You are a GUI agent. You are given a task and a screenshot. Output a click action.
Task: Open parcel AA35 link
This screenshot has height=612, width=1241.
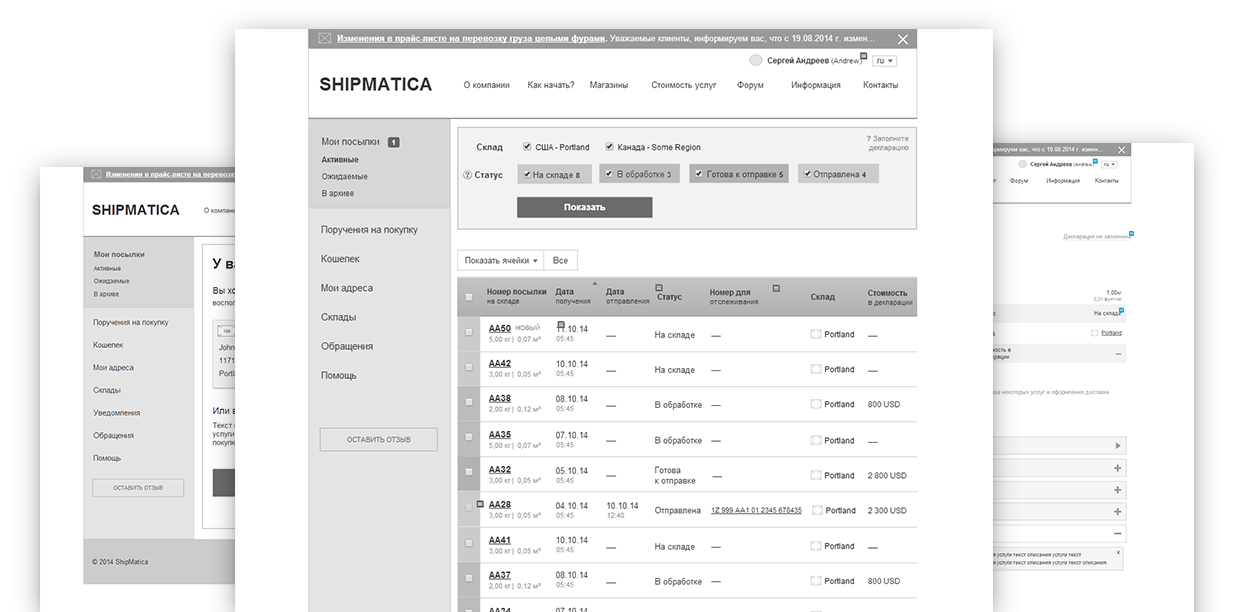tap(500, 435)
